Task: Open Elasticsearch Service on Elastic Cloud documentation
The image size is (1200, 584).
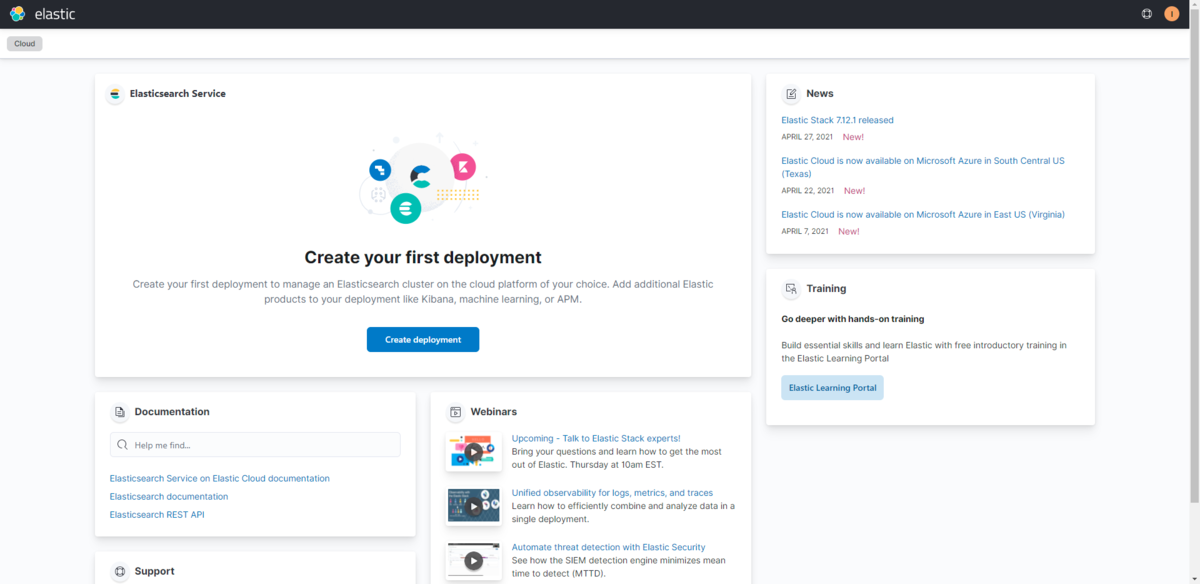Action: [x=219, y=479]
